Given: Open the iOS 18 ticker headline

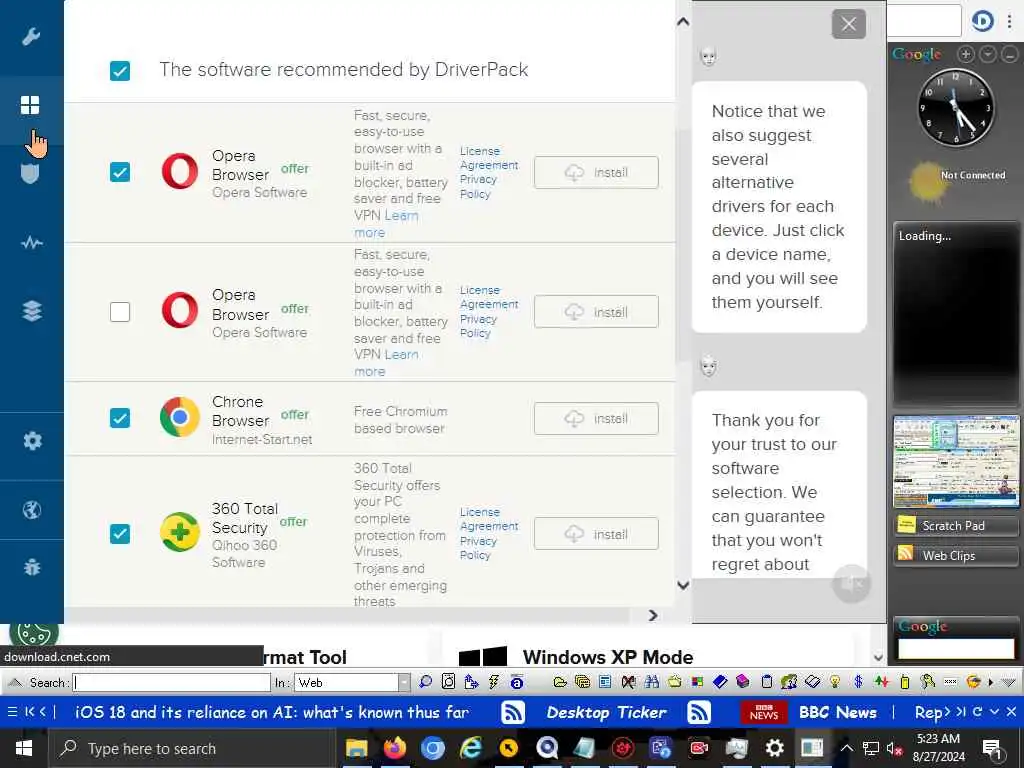Looking at the screenshot, I should pos(272,712).
